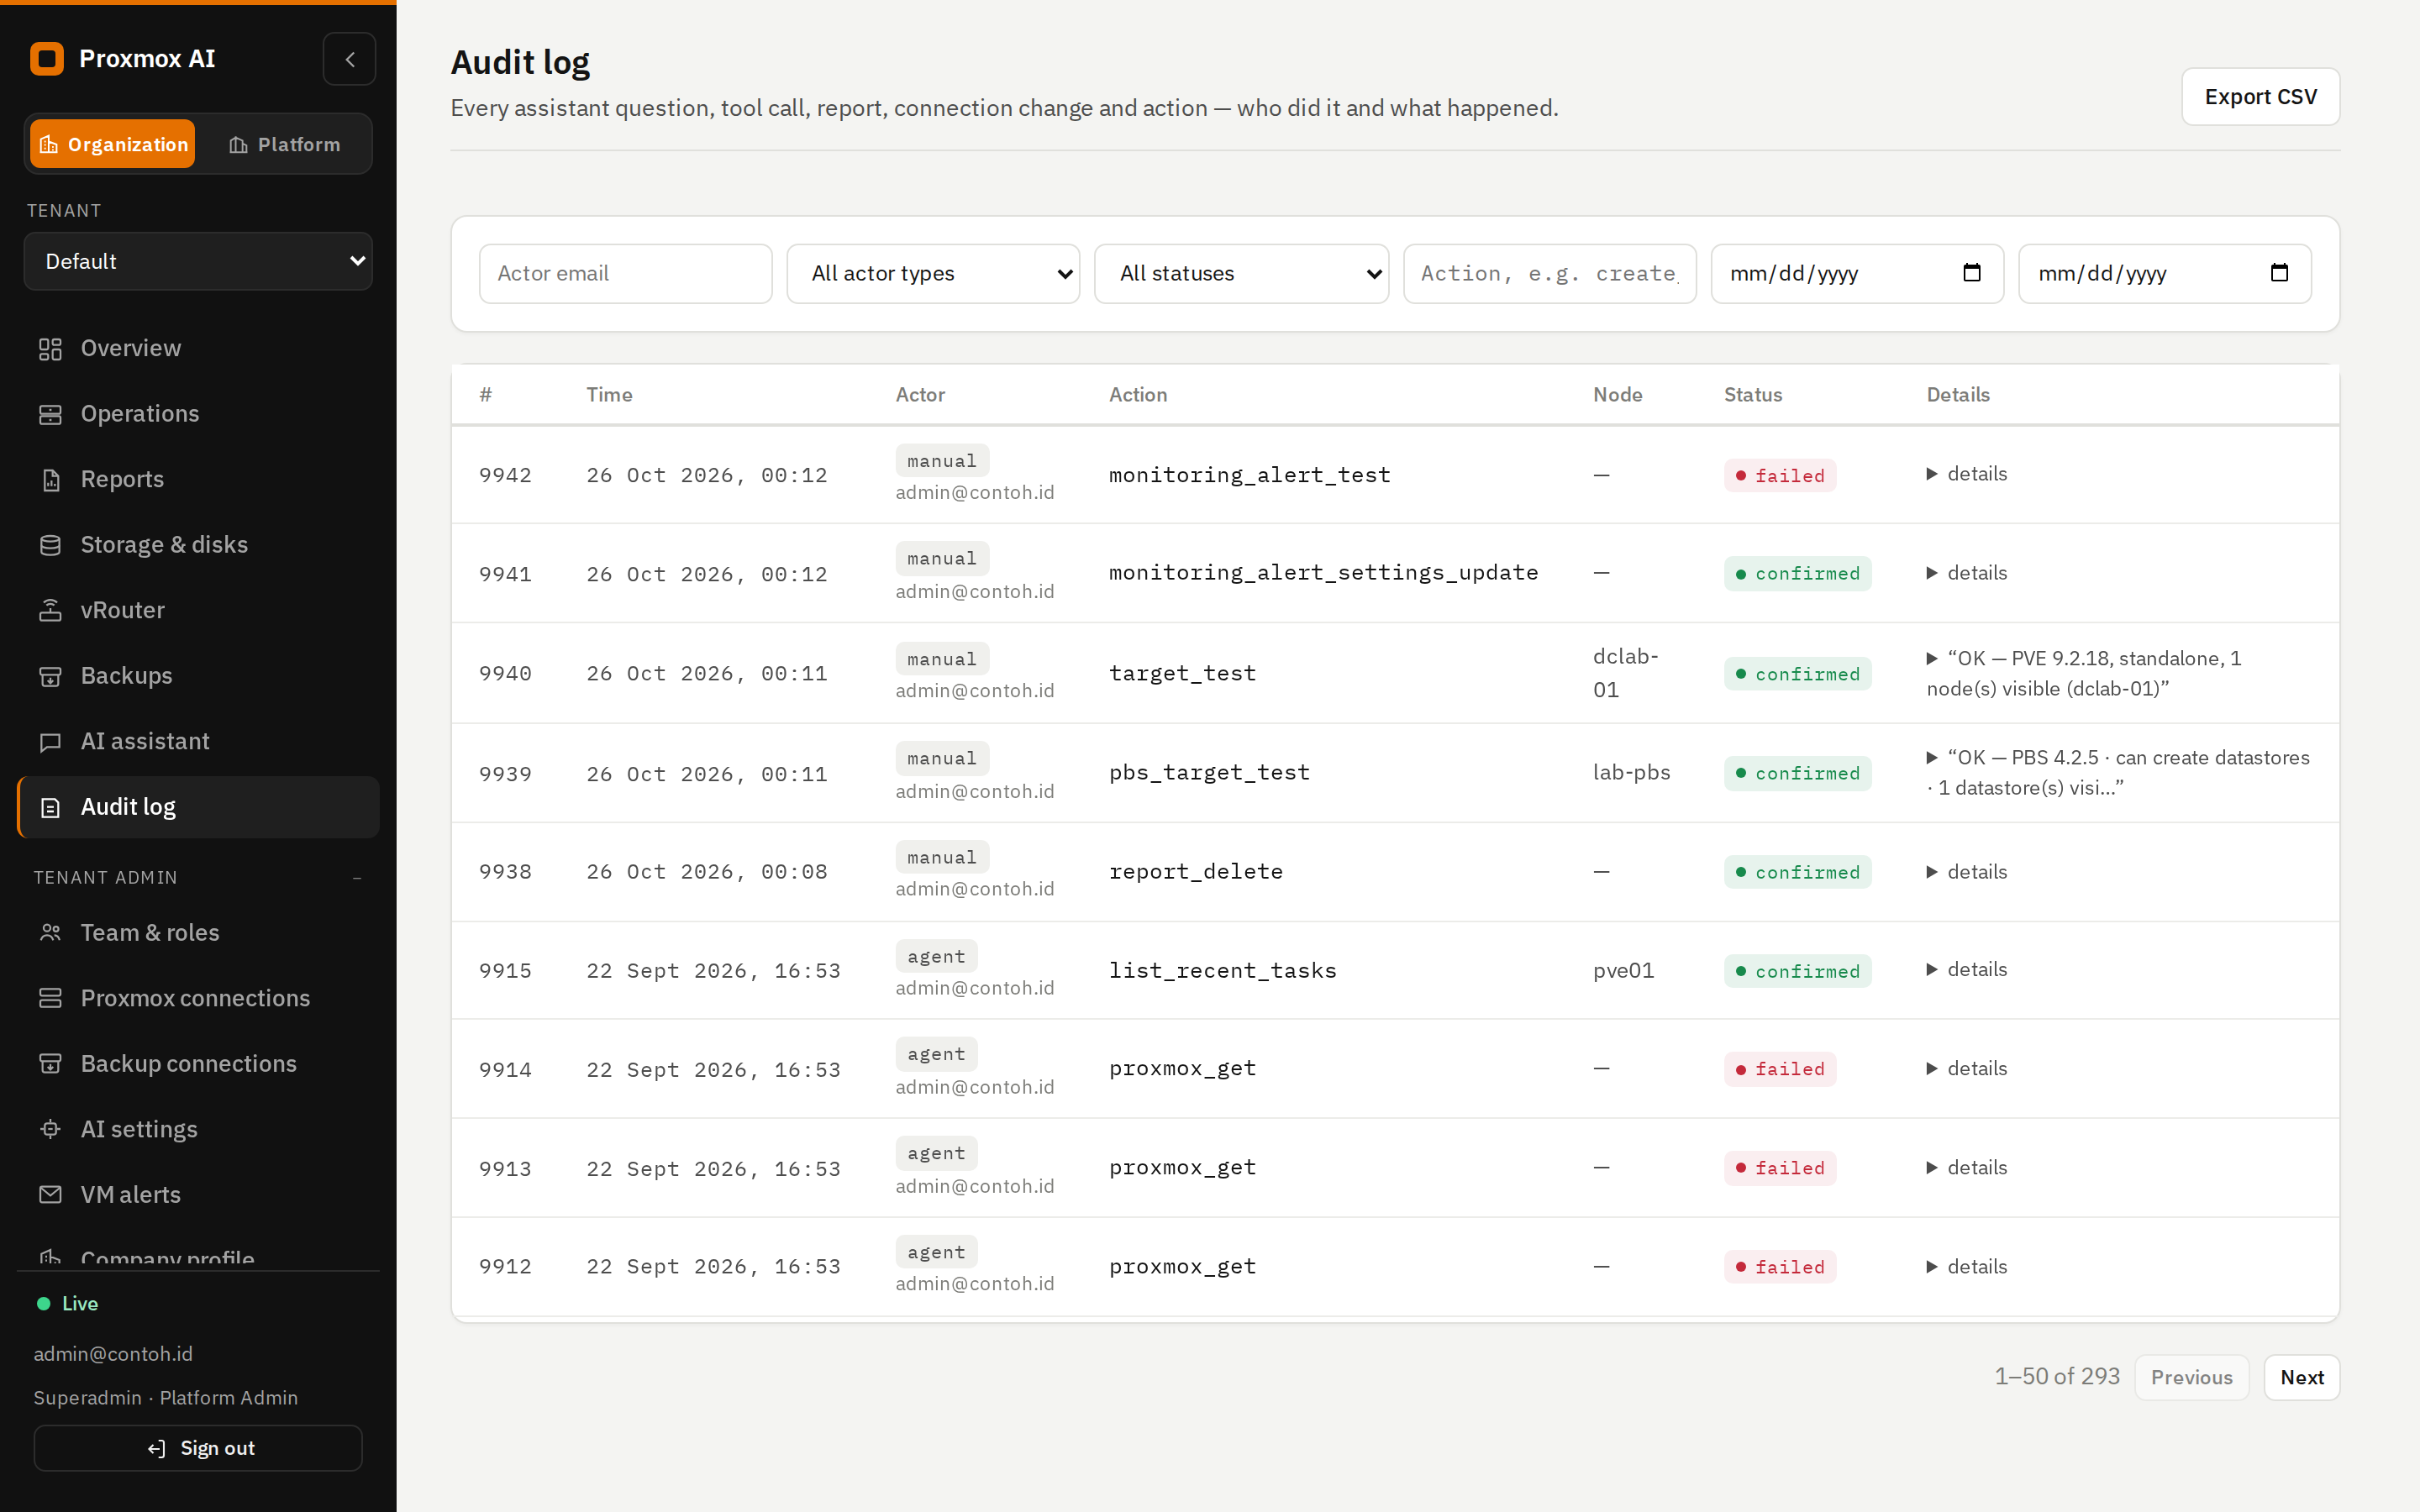Go to Operations in the sidebar
This screenshot has width=2420, height=1512.
tap(198, 414)
